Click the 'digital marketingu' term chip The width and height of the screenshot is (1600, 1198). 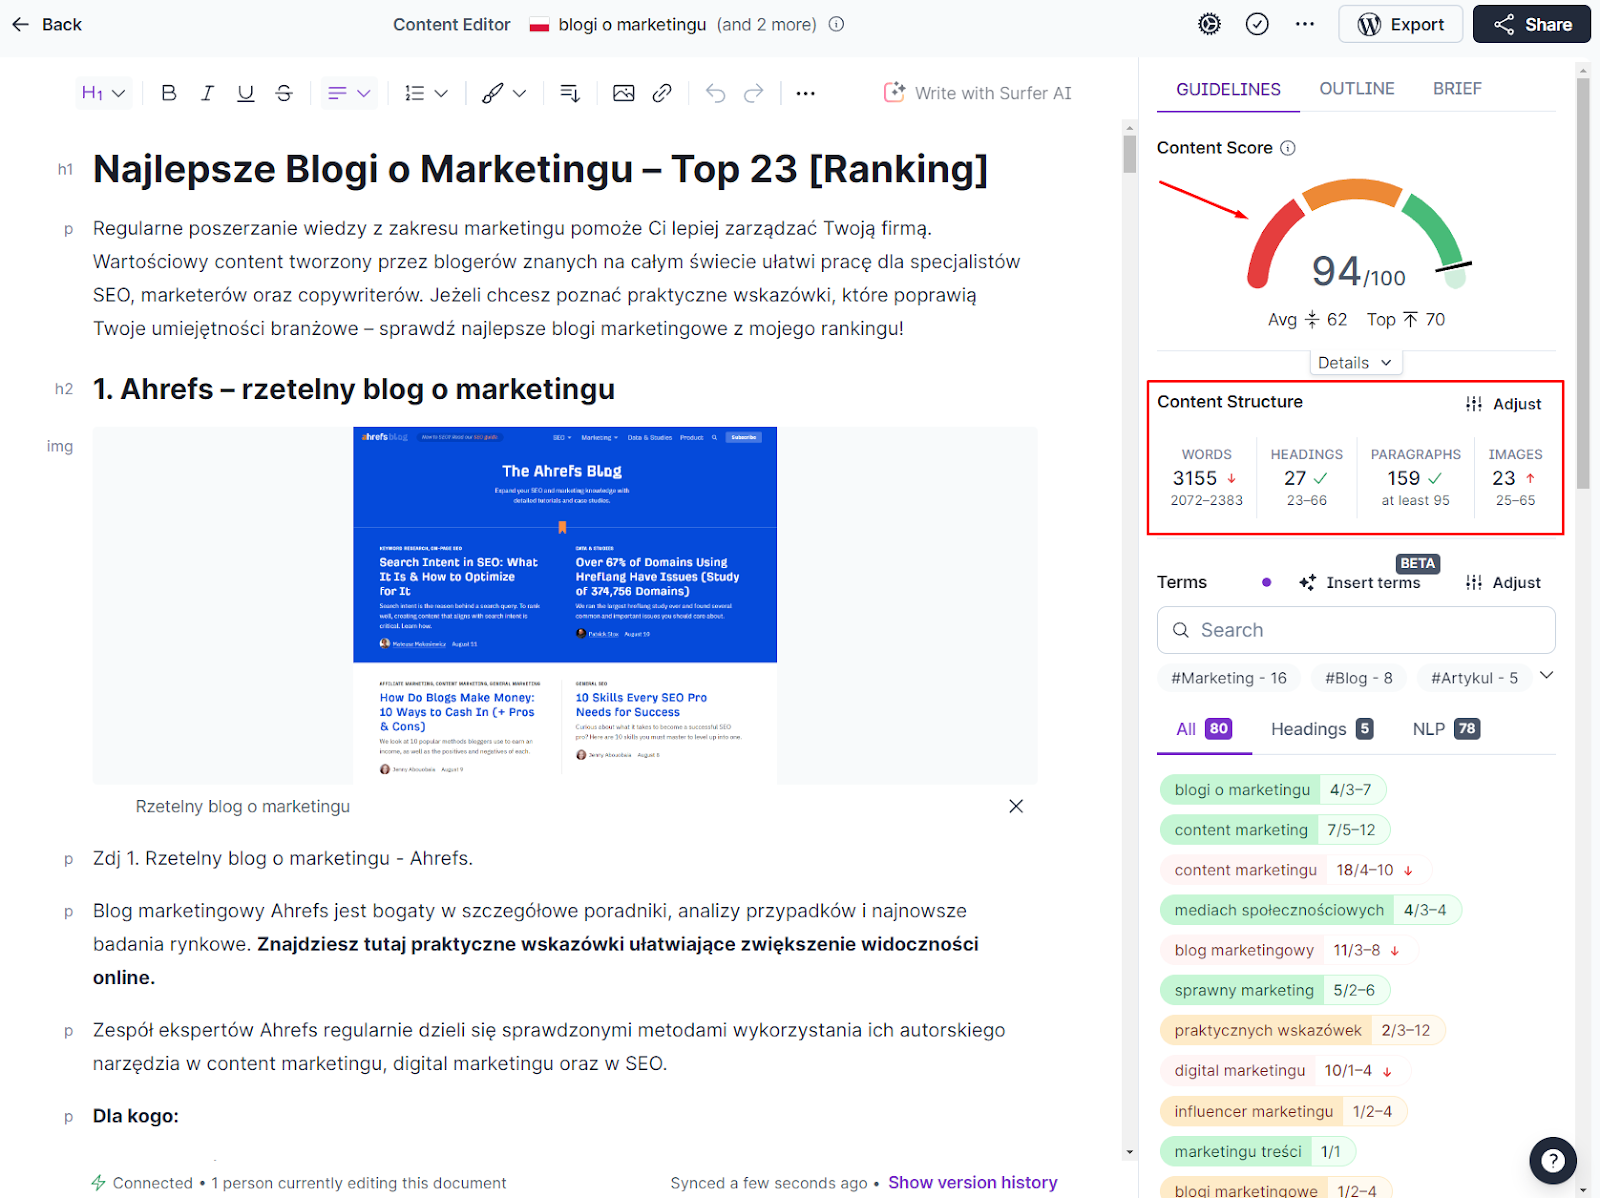click(x=1285, y=1070)
